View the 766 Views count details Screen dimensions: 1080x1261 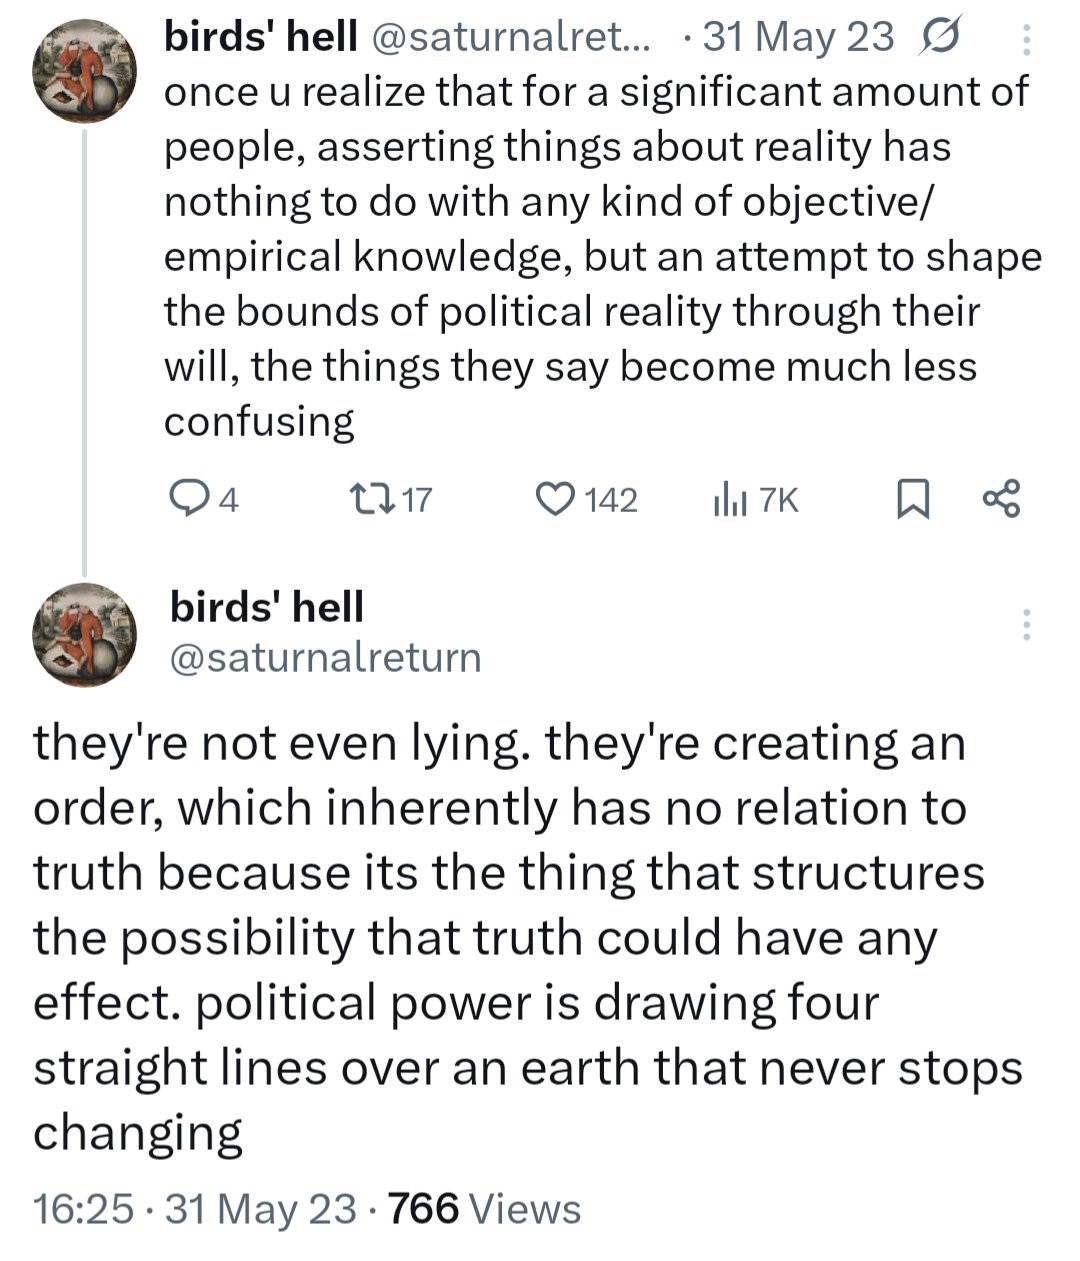[x=484, y=1209]
